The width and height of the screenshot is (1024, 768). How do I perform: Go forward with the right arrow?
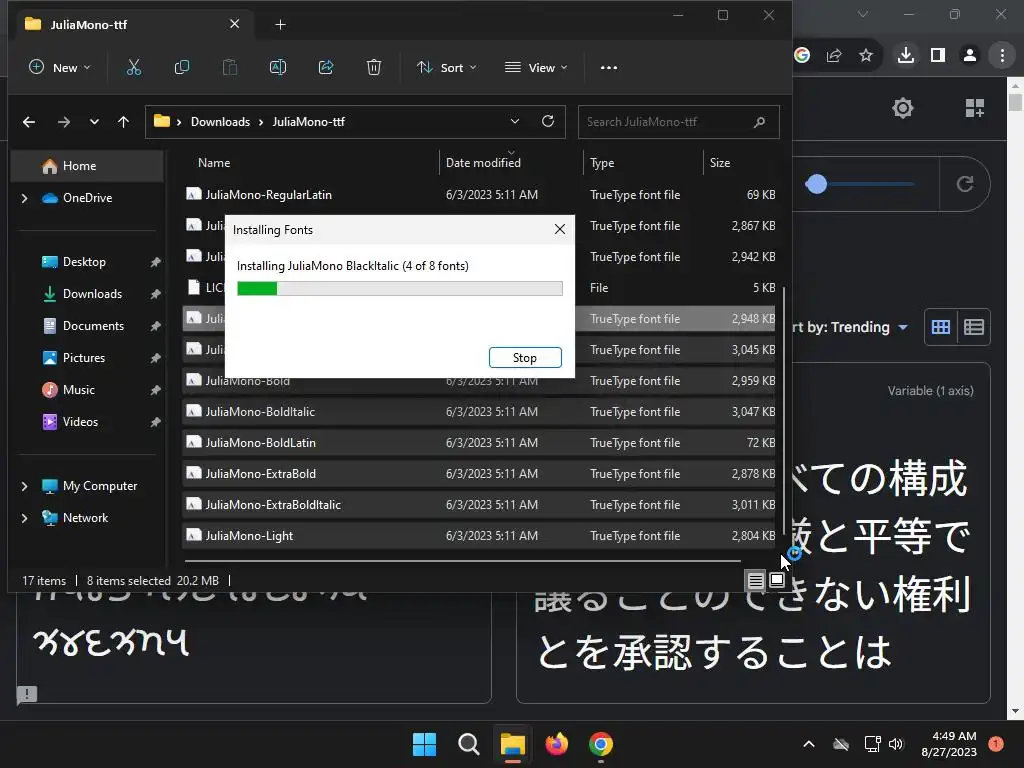point(63,122)
